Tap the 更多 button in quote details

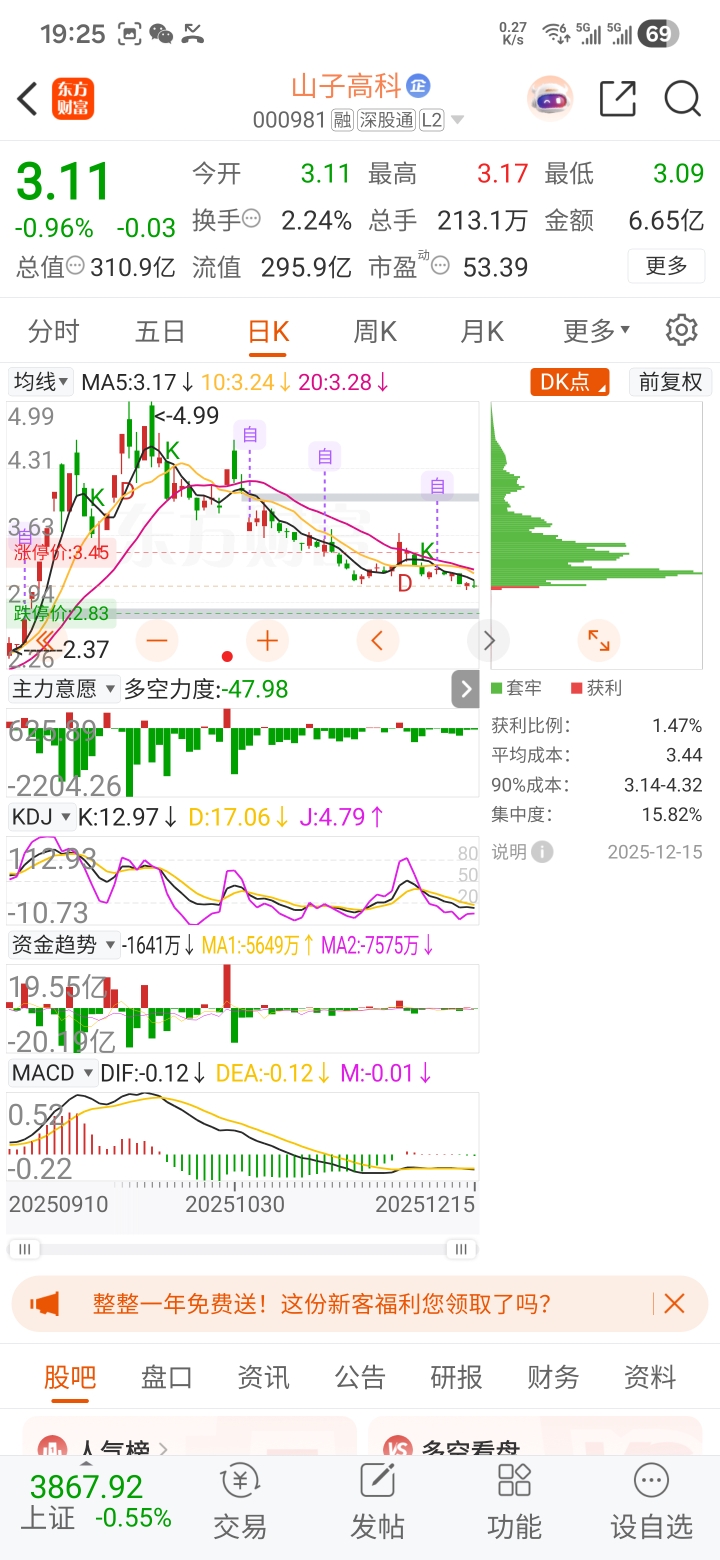tap(666, 266)
